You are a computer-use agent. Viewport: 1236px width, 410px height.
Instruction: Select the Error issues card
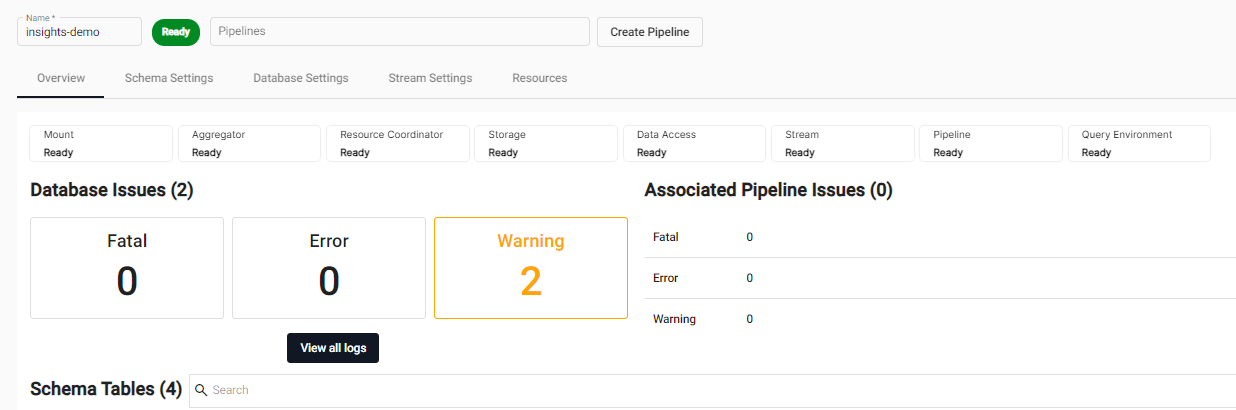coord(329,268)
